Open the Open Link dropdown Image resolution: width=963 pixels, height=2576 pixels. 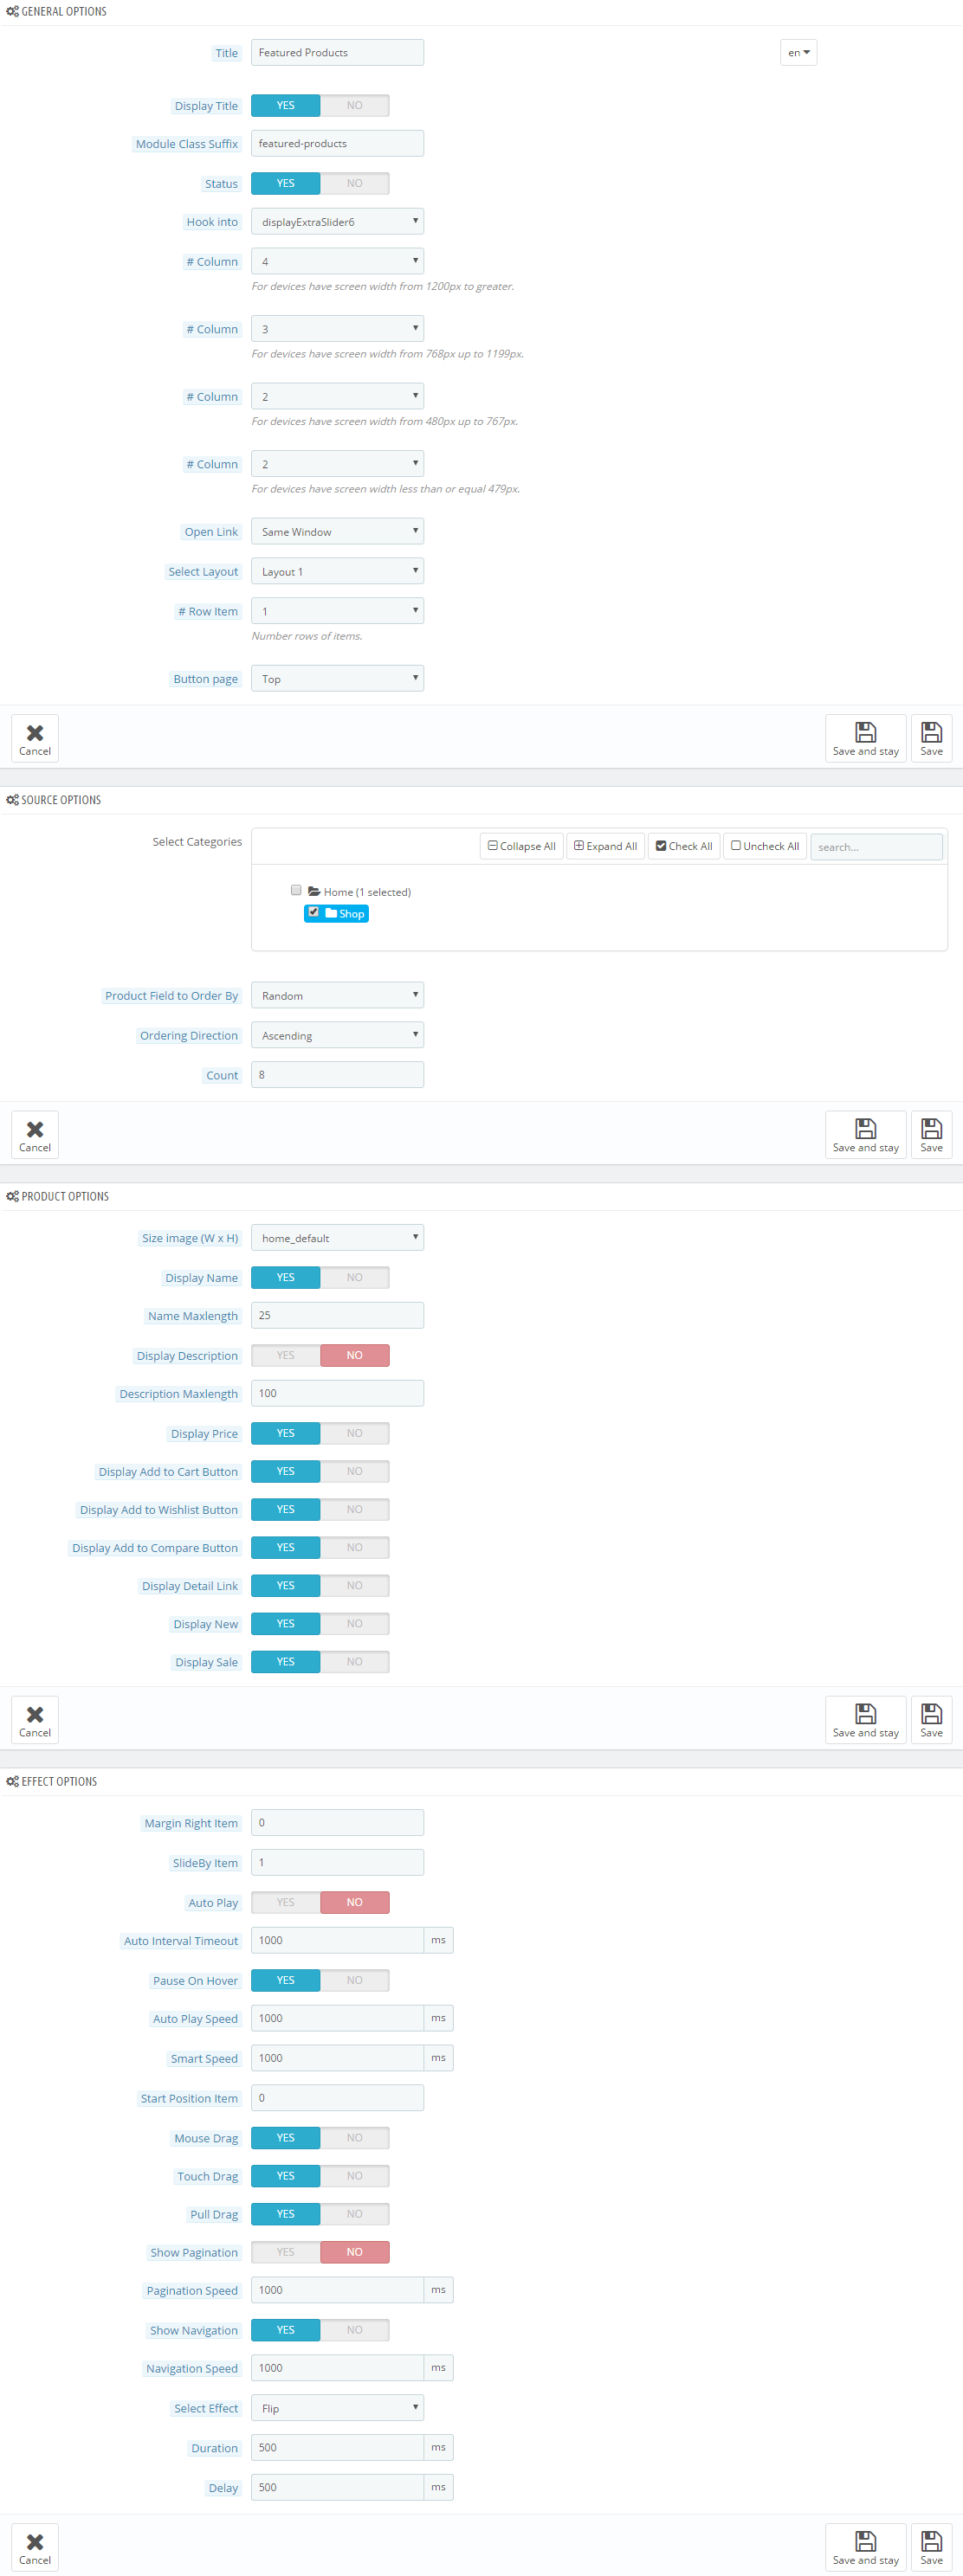[x=337, y=531]
